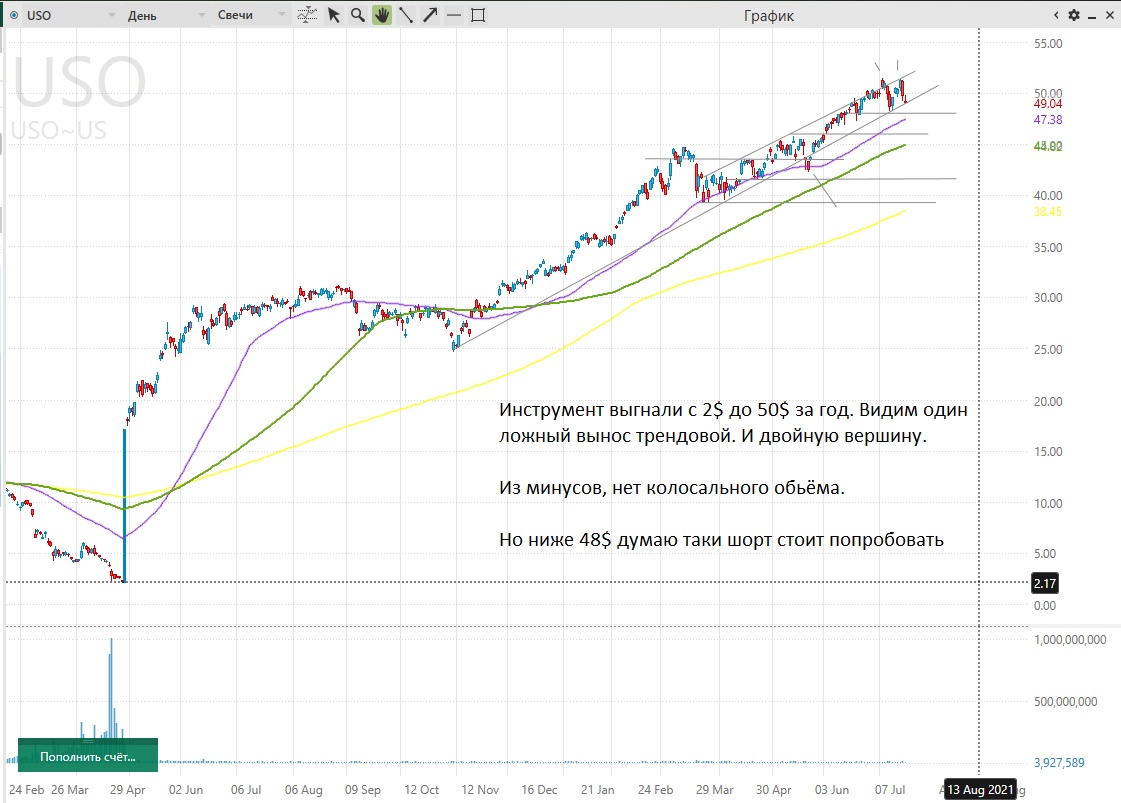Click the tallest volume bar near 29 Apr
The image size is (1121, 803).
click(x=111, y=700)
